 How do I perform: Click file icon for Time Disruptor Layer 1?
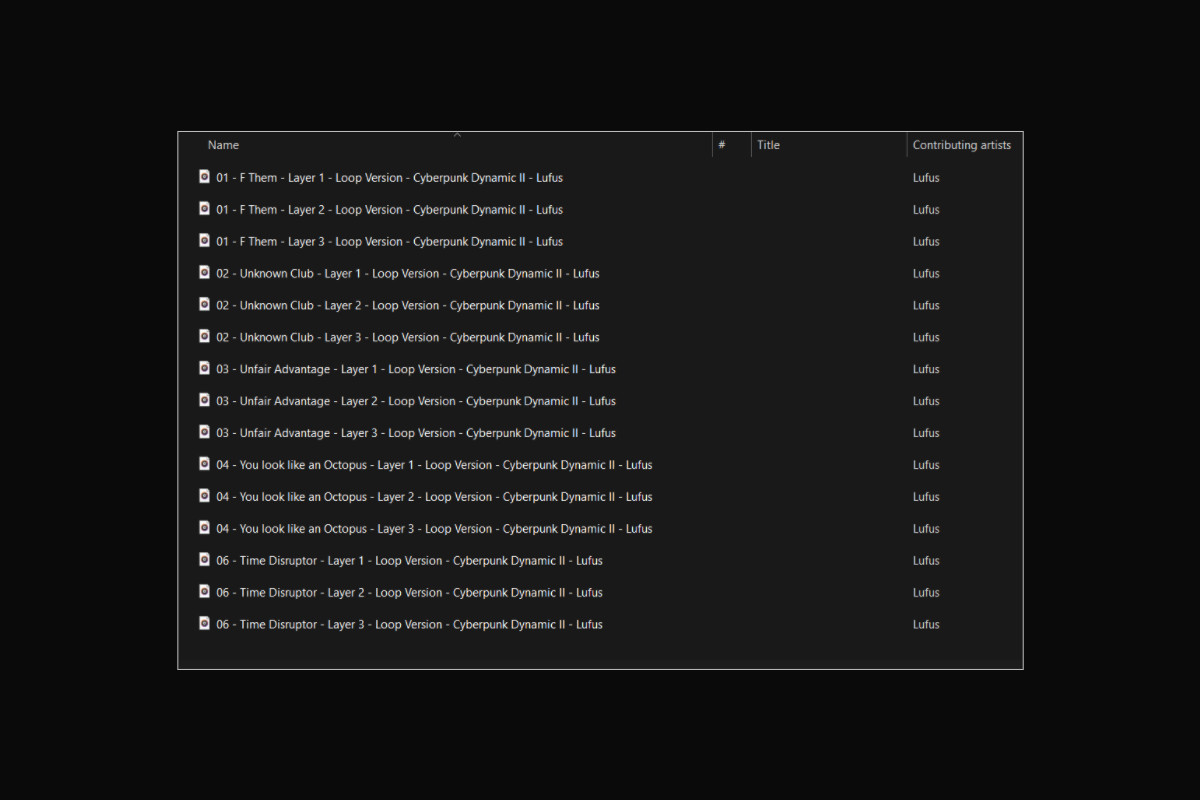click(204, 560)
